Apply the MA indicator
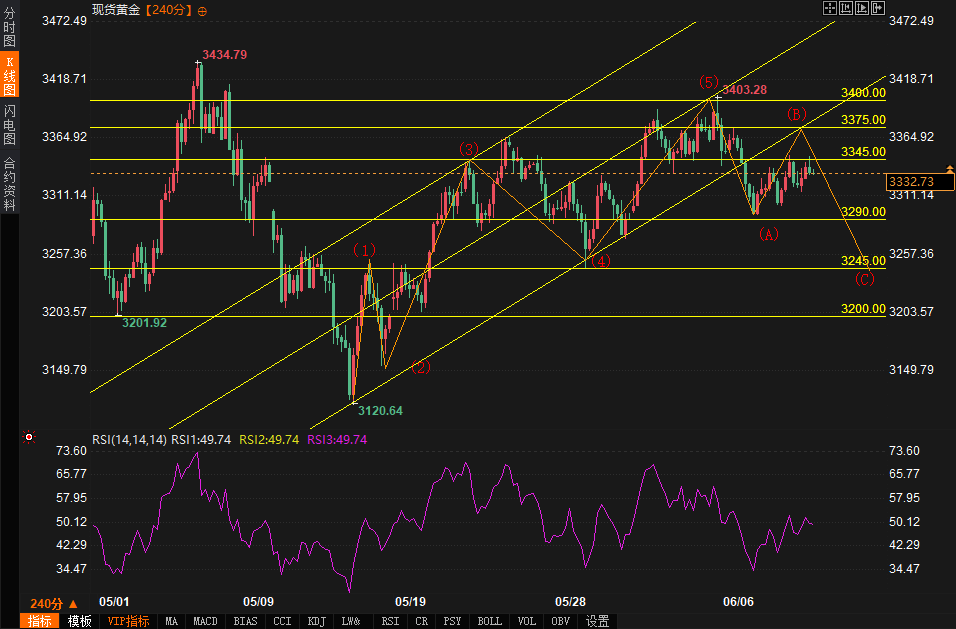956x629 pixels. [172, 621]
